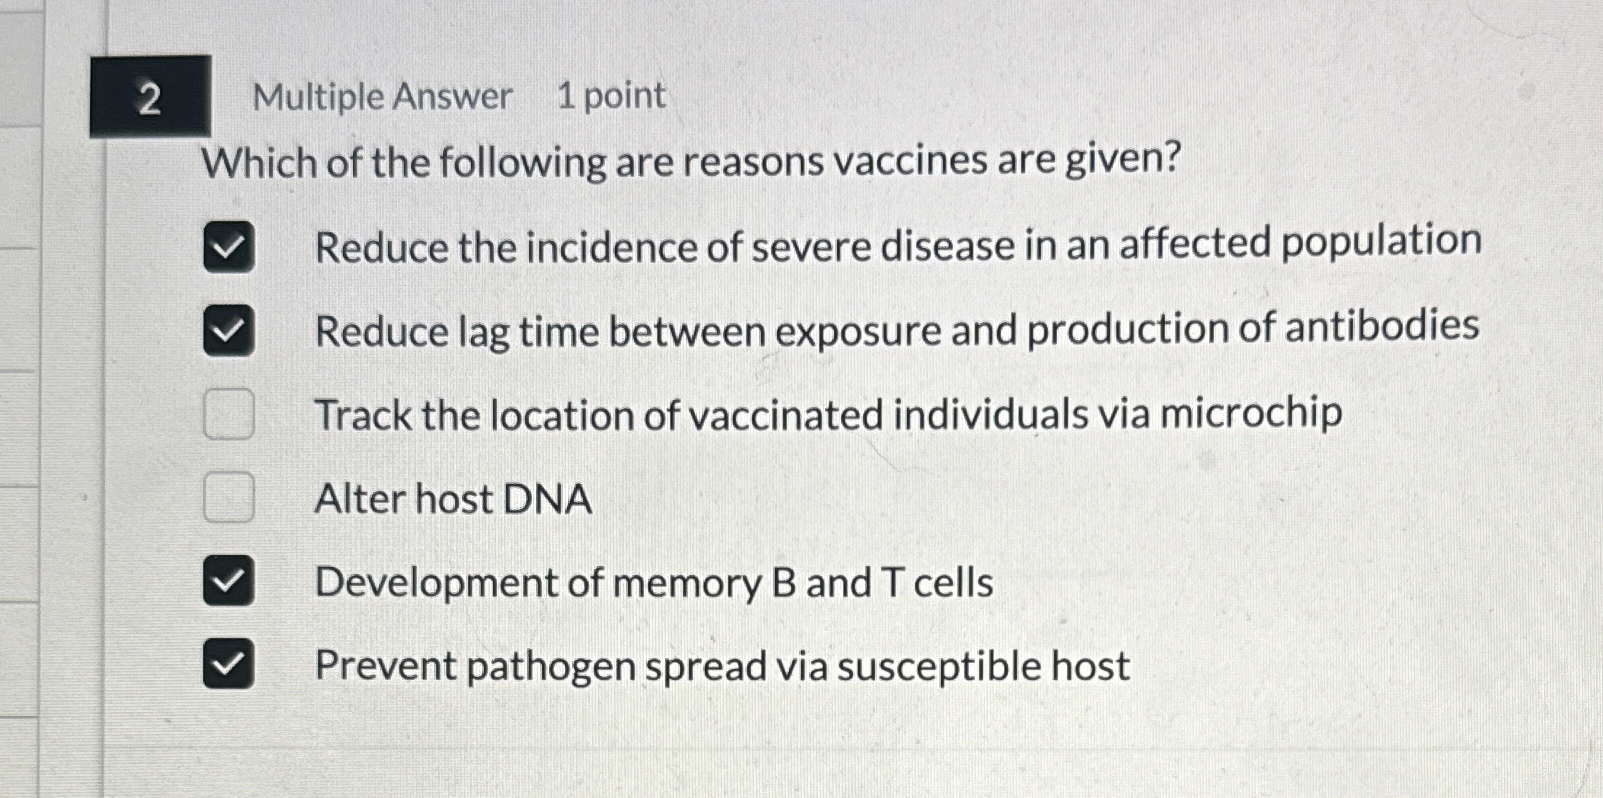This screenshot has height=798, width=1603.
Task: Click the sidebar strip on the left edge
Action: [x=20, y=400]
